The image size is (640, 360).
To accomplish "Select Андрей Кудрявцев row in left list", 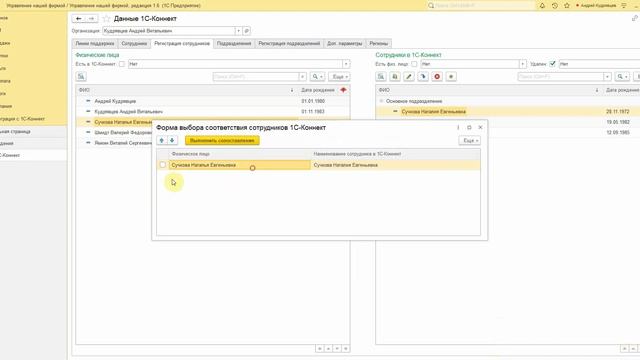I will coord(213,101).
